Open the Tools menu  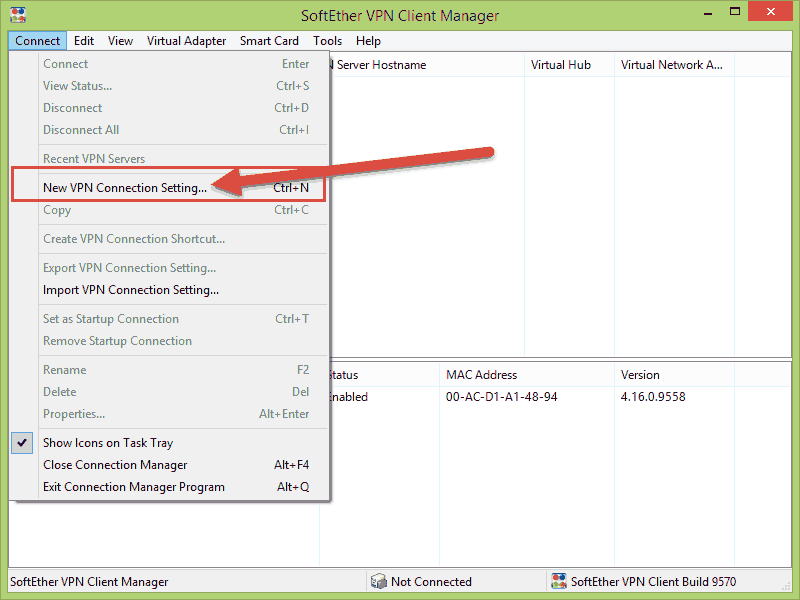pos(328,41)
